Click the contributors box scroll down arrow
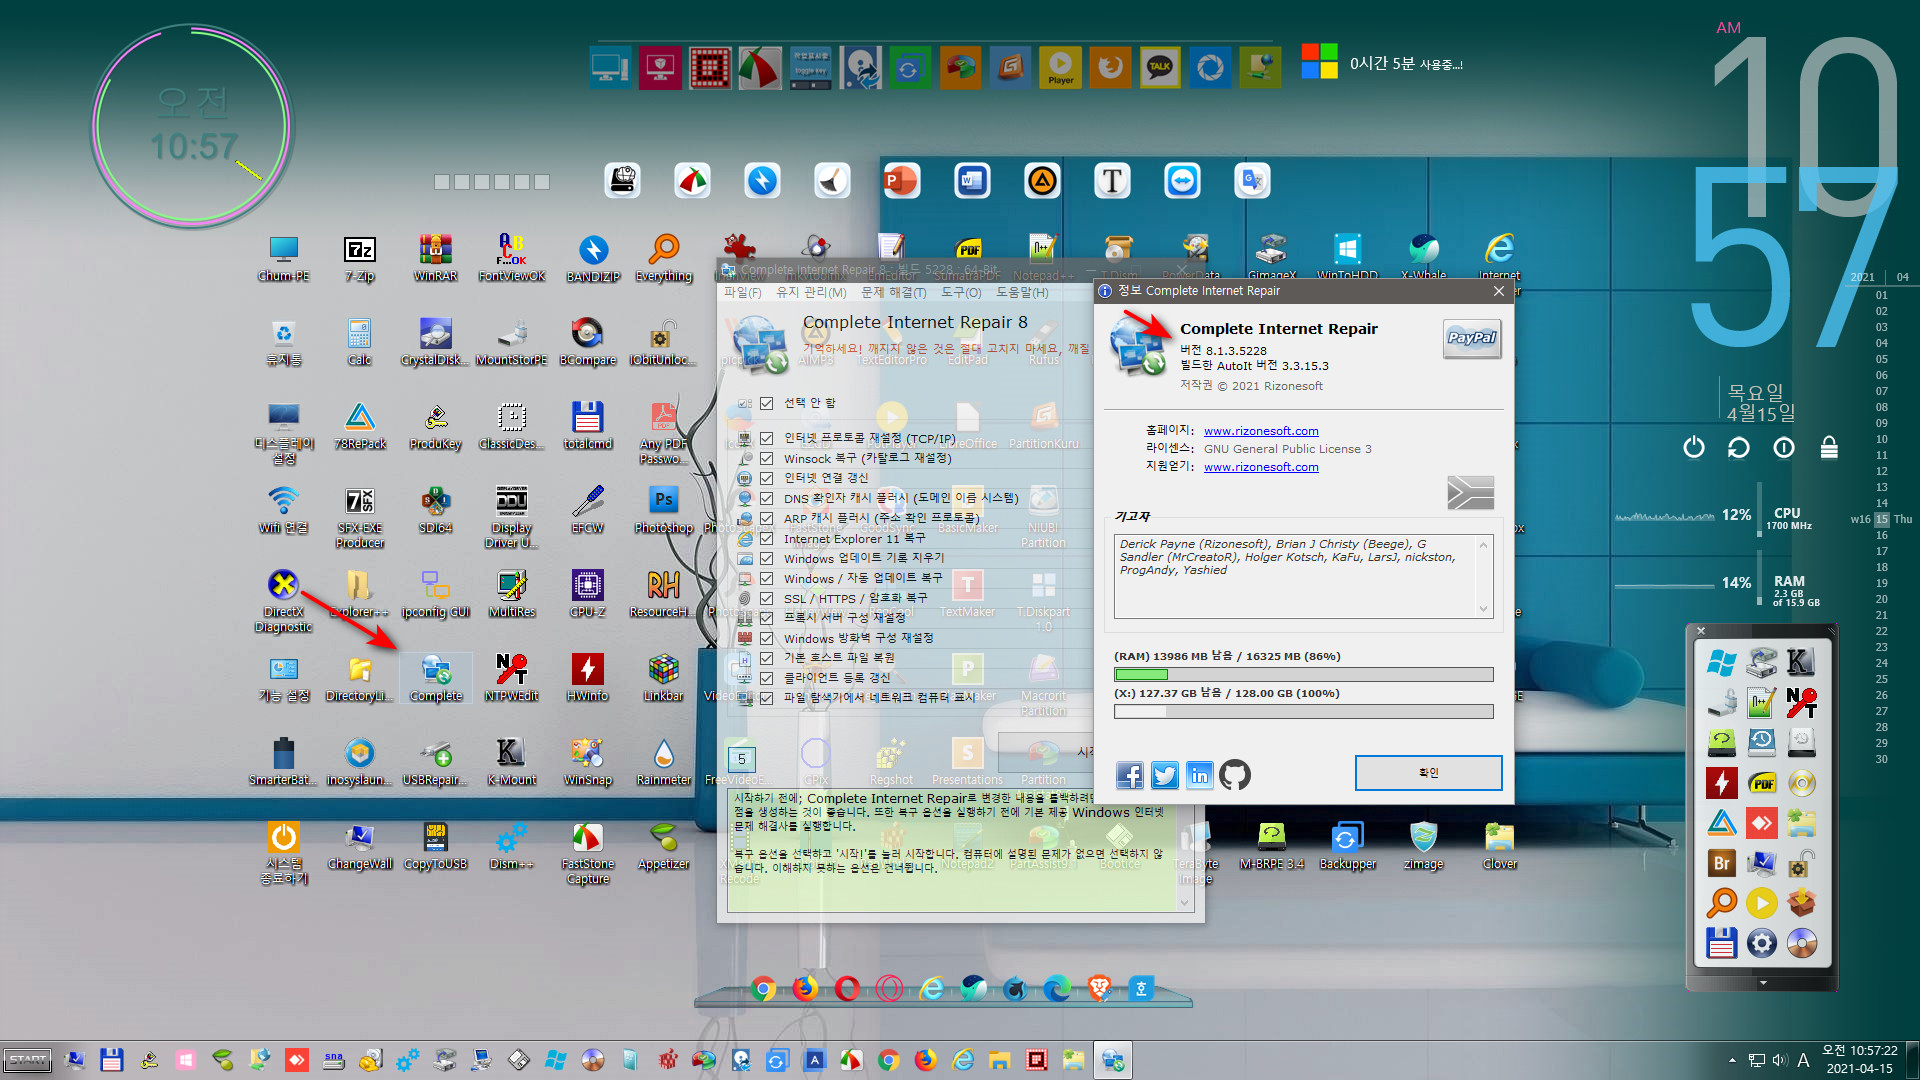 1483,608
